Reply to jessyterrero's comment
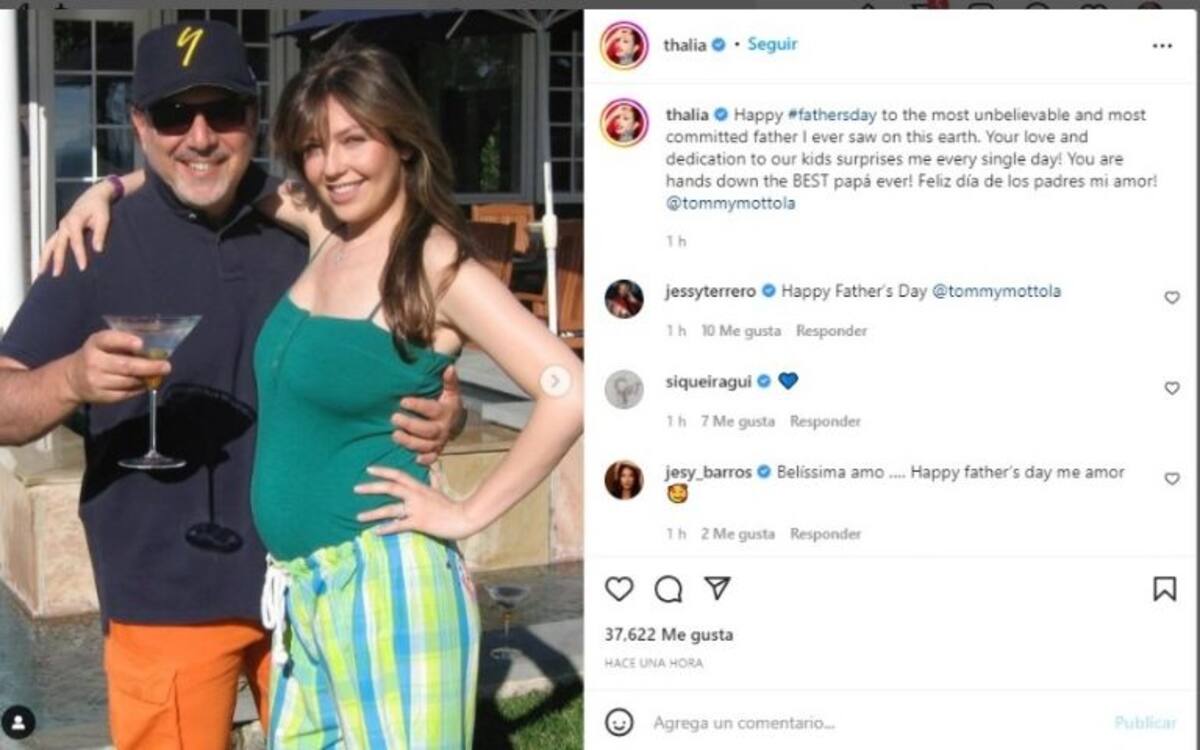Image resolution: width=1200 pixels, height=750 pixels. (831, 331)
